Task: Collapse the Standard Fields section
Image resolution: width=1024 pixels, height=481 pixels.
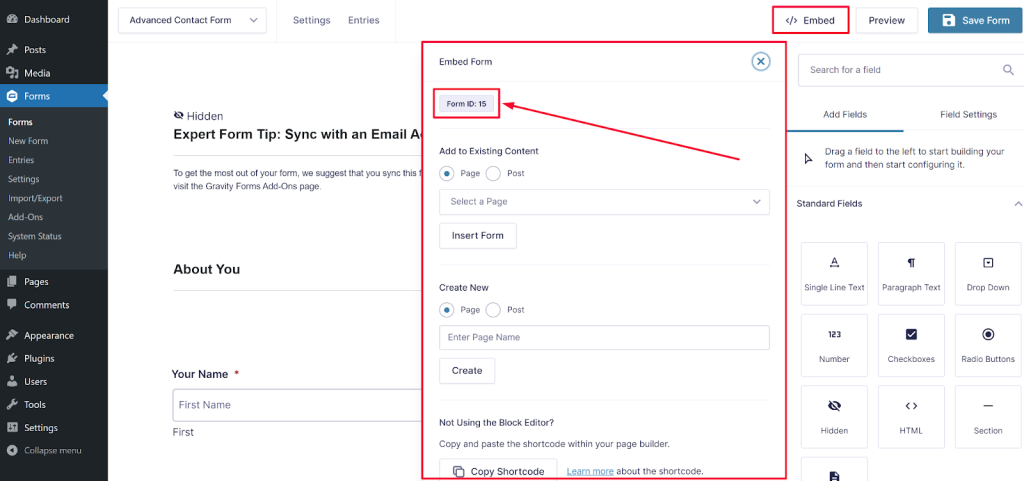Action: point(1017,204)
